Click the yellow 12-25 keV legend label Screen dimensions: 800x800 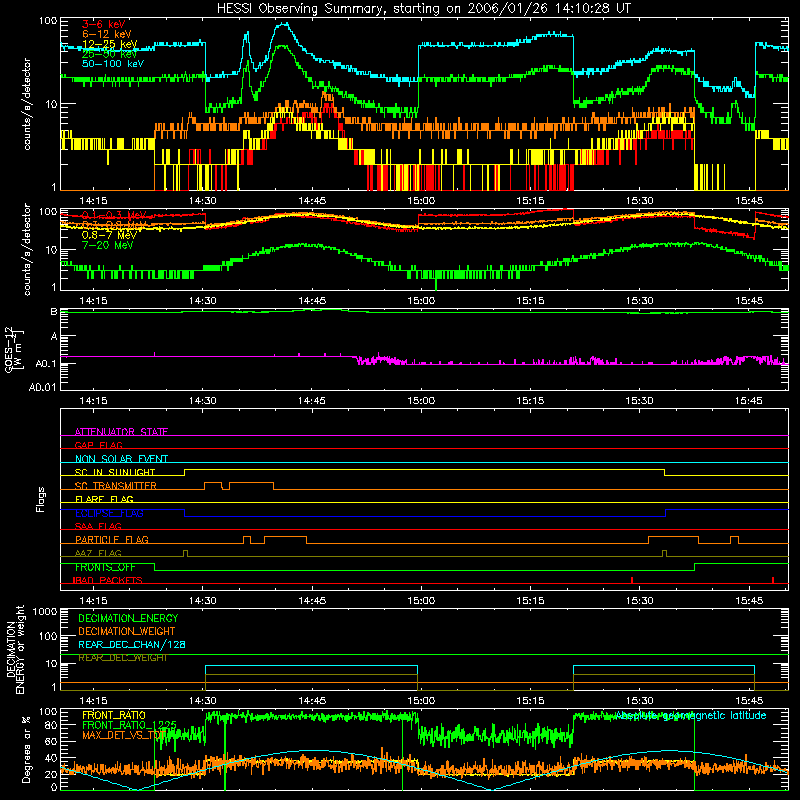click(x=109, y=44)
